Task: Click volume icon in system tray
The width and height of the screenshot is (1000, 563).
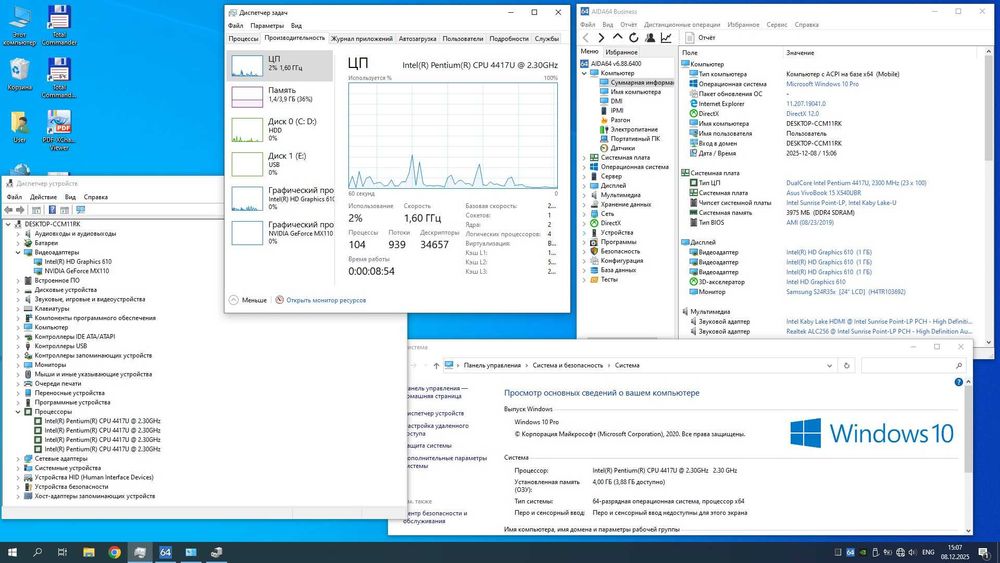Action: tap(912, 552)
